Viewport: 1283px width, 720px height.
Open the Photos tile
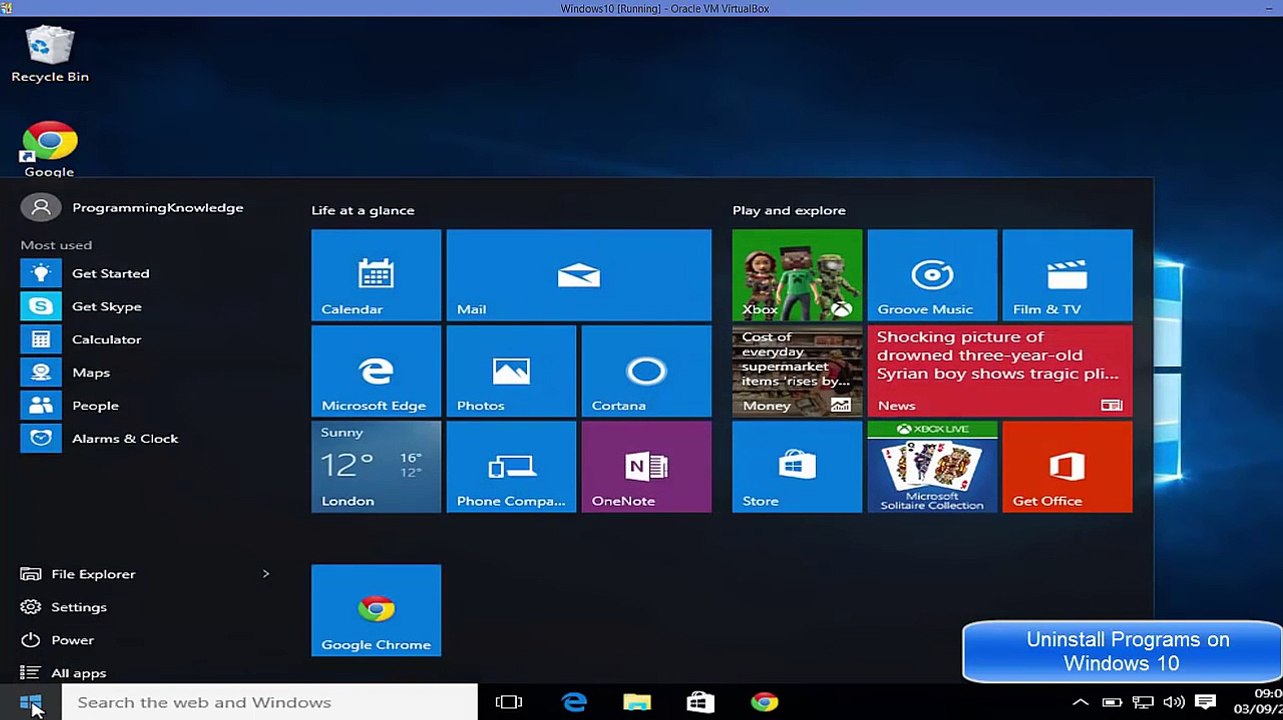(511, 371)
